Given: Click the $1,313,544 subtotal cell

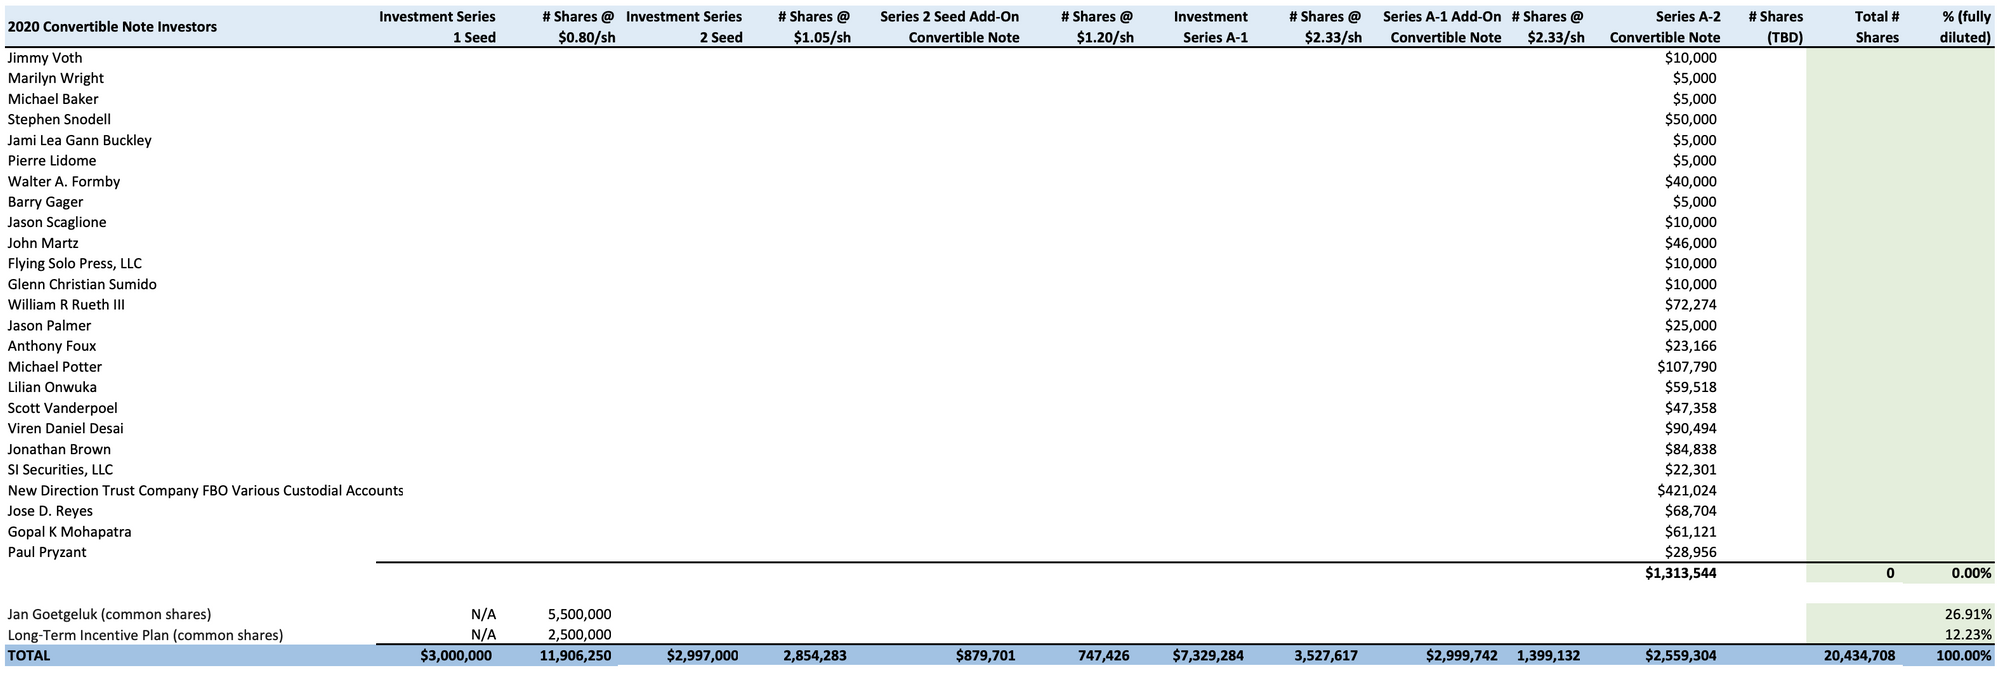Looking at the screenshot, I should point(1682,574).
